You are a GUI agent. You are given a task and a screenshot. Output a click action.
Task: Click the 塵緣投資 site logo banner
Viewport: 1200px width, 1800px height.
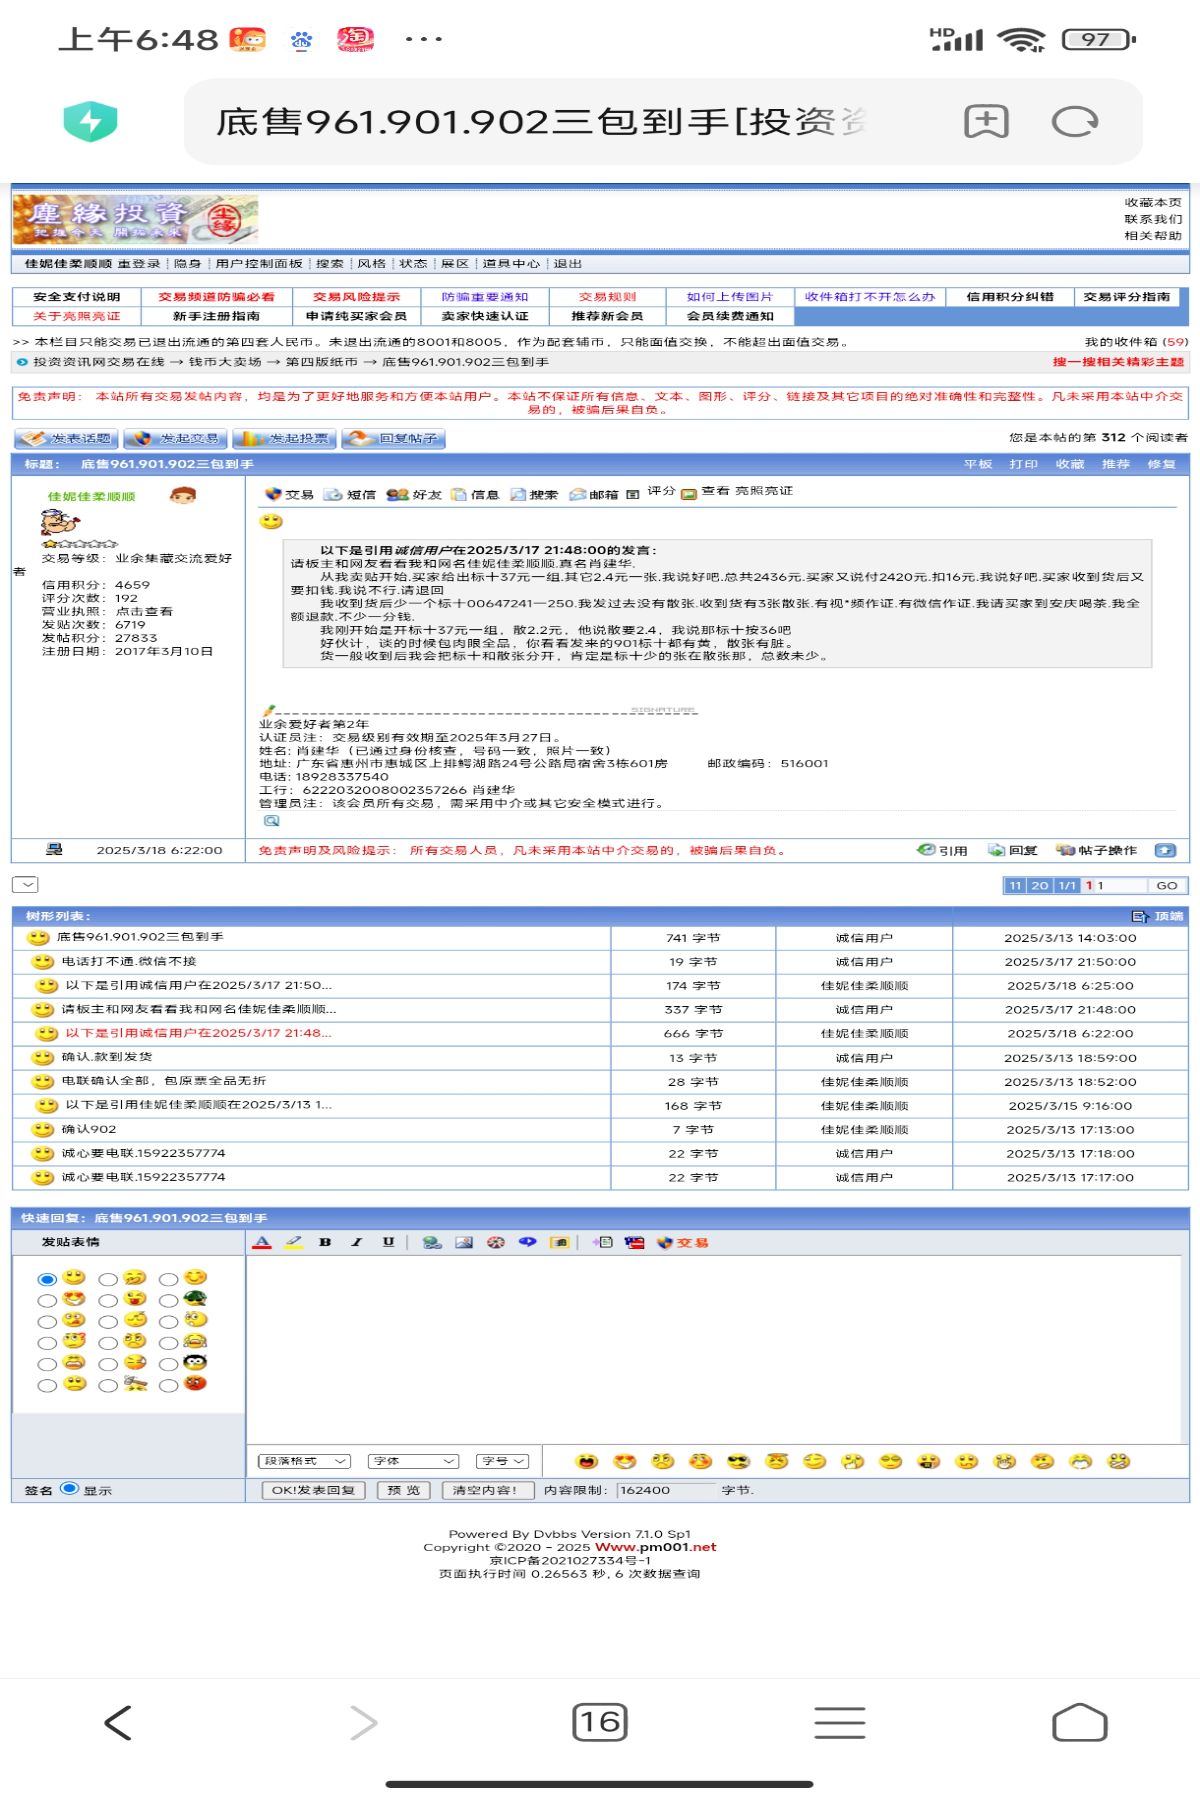(x=135, y=219)
